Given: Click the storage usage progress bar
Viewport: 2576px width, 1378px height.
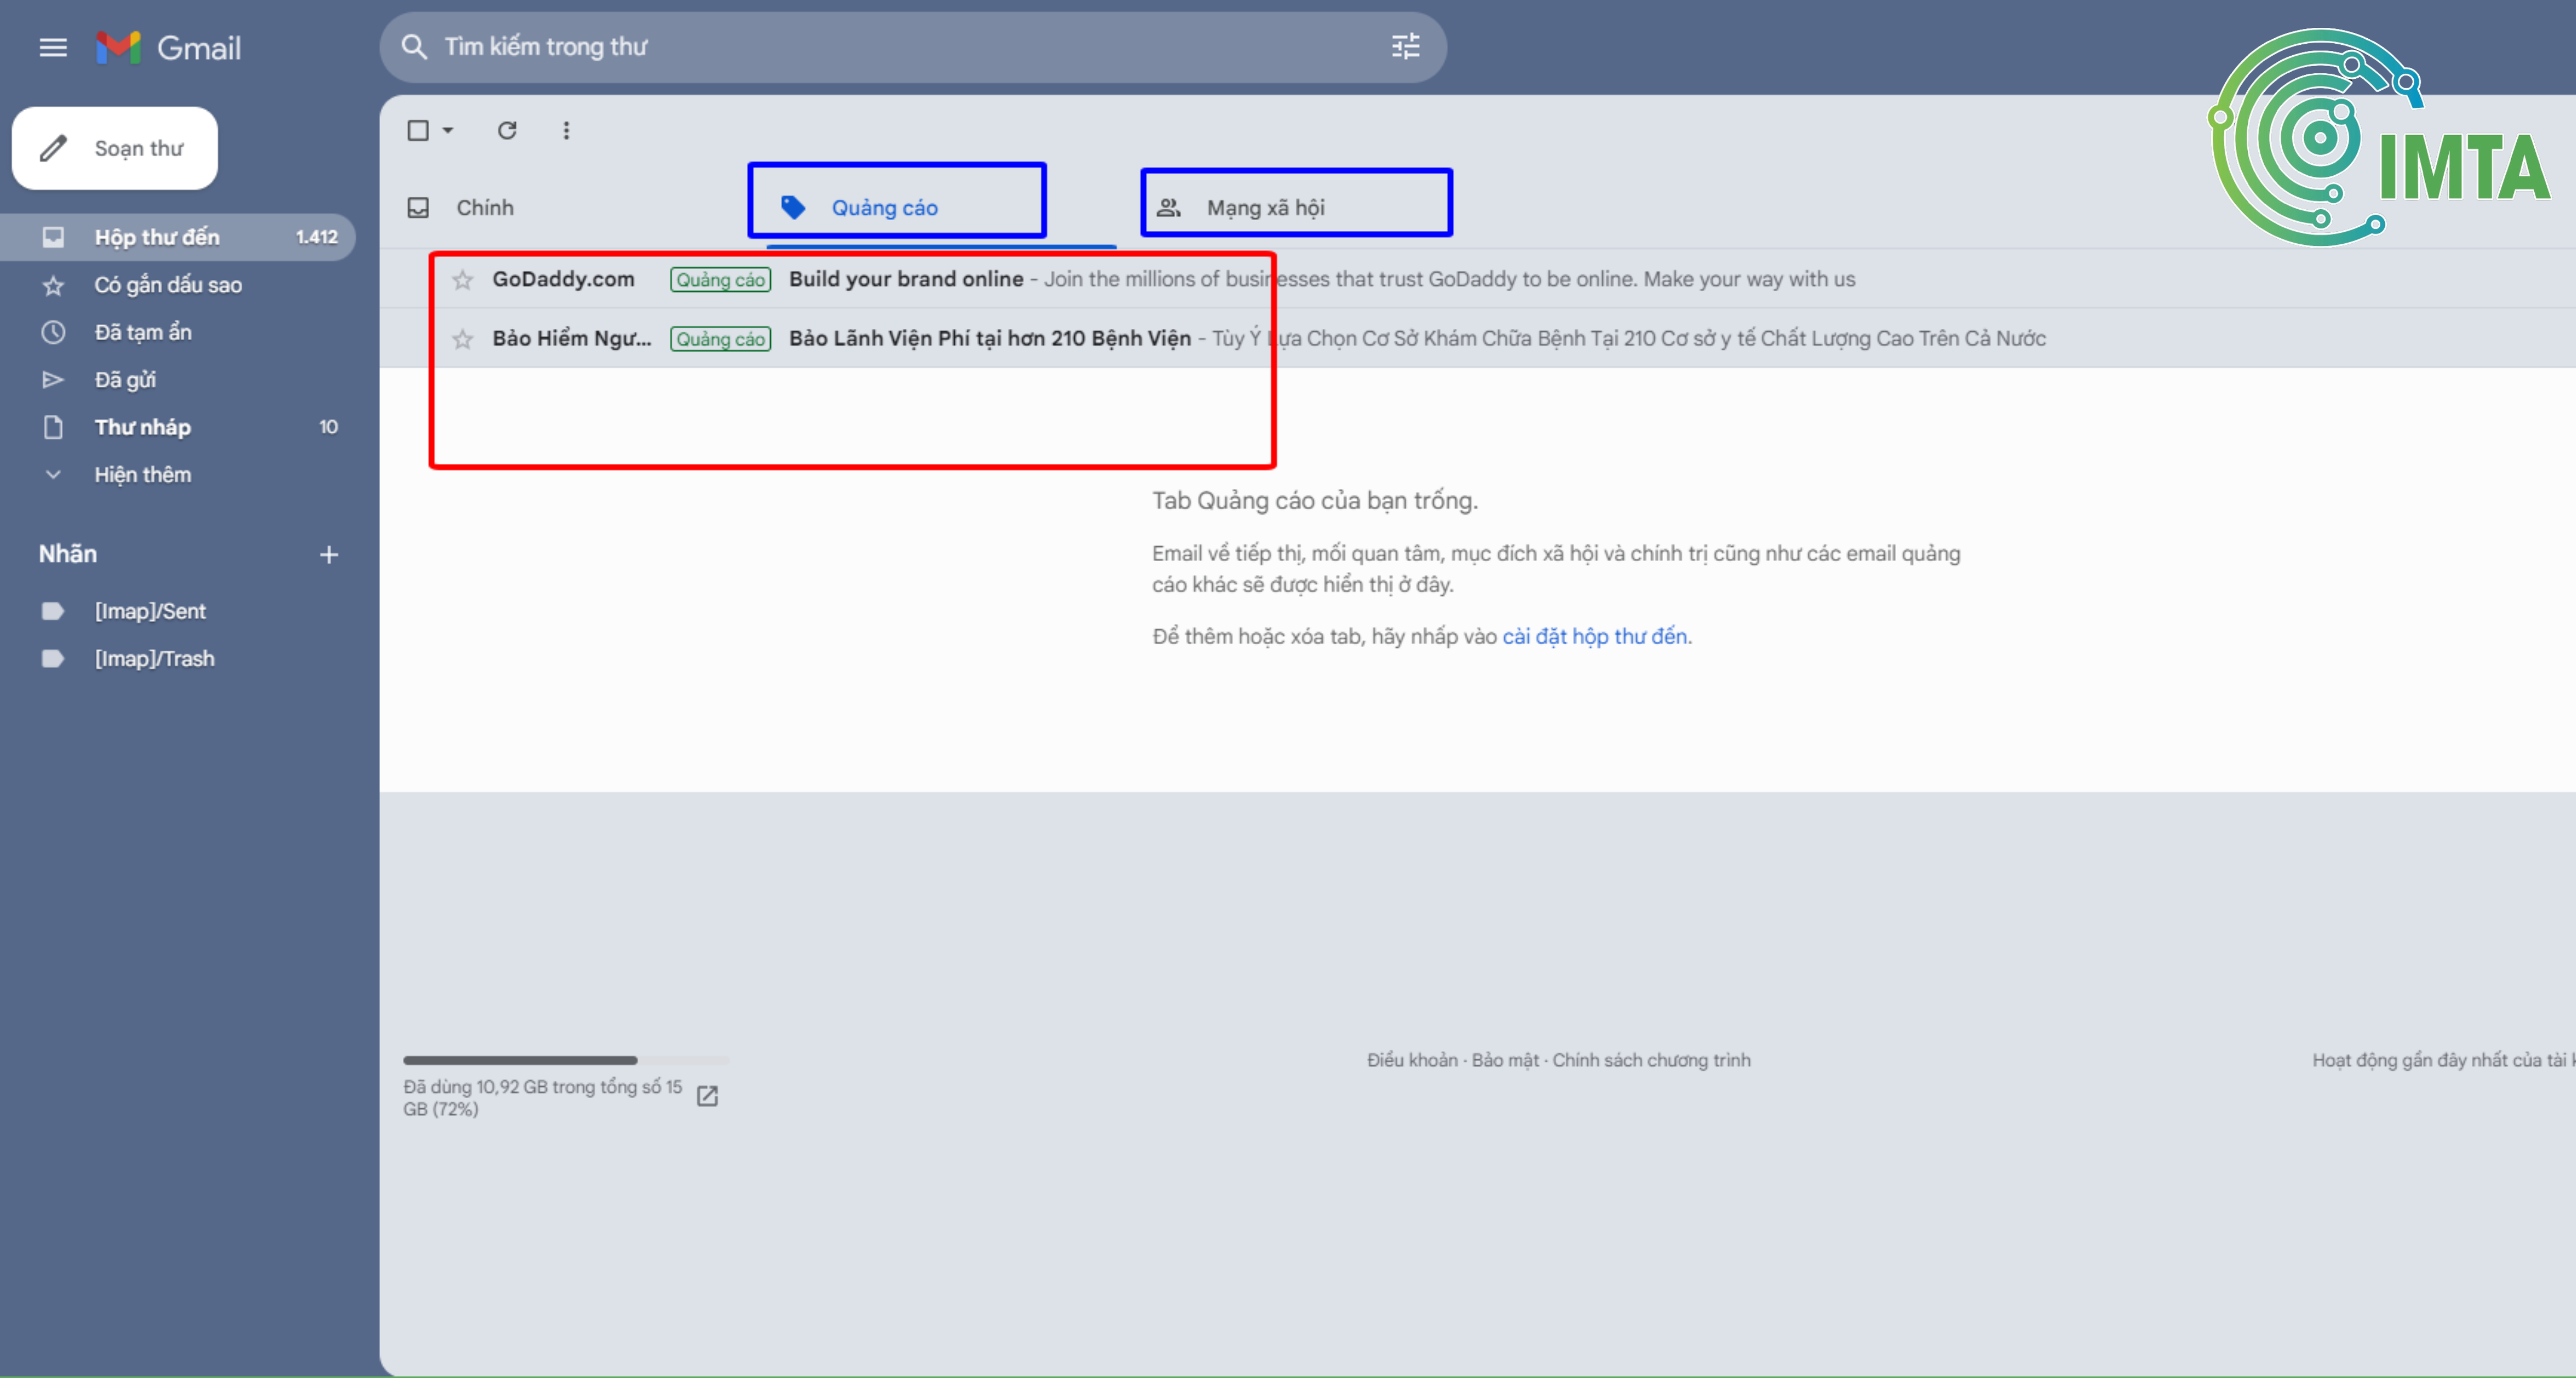Looking at the screenshot, I should click(566, 1060).
